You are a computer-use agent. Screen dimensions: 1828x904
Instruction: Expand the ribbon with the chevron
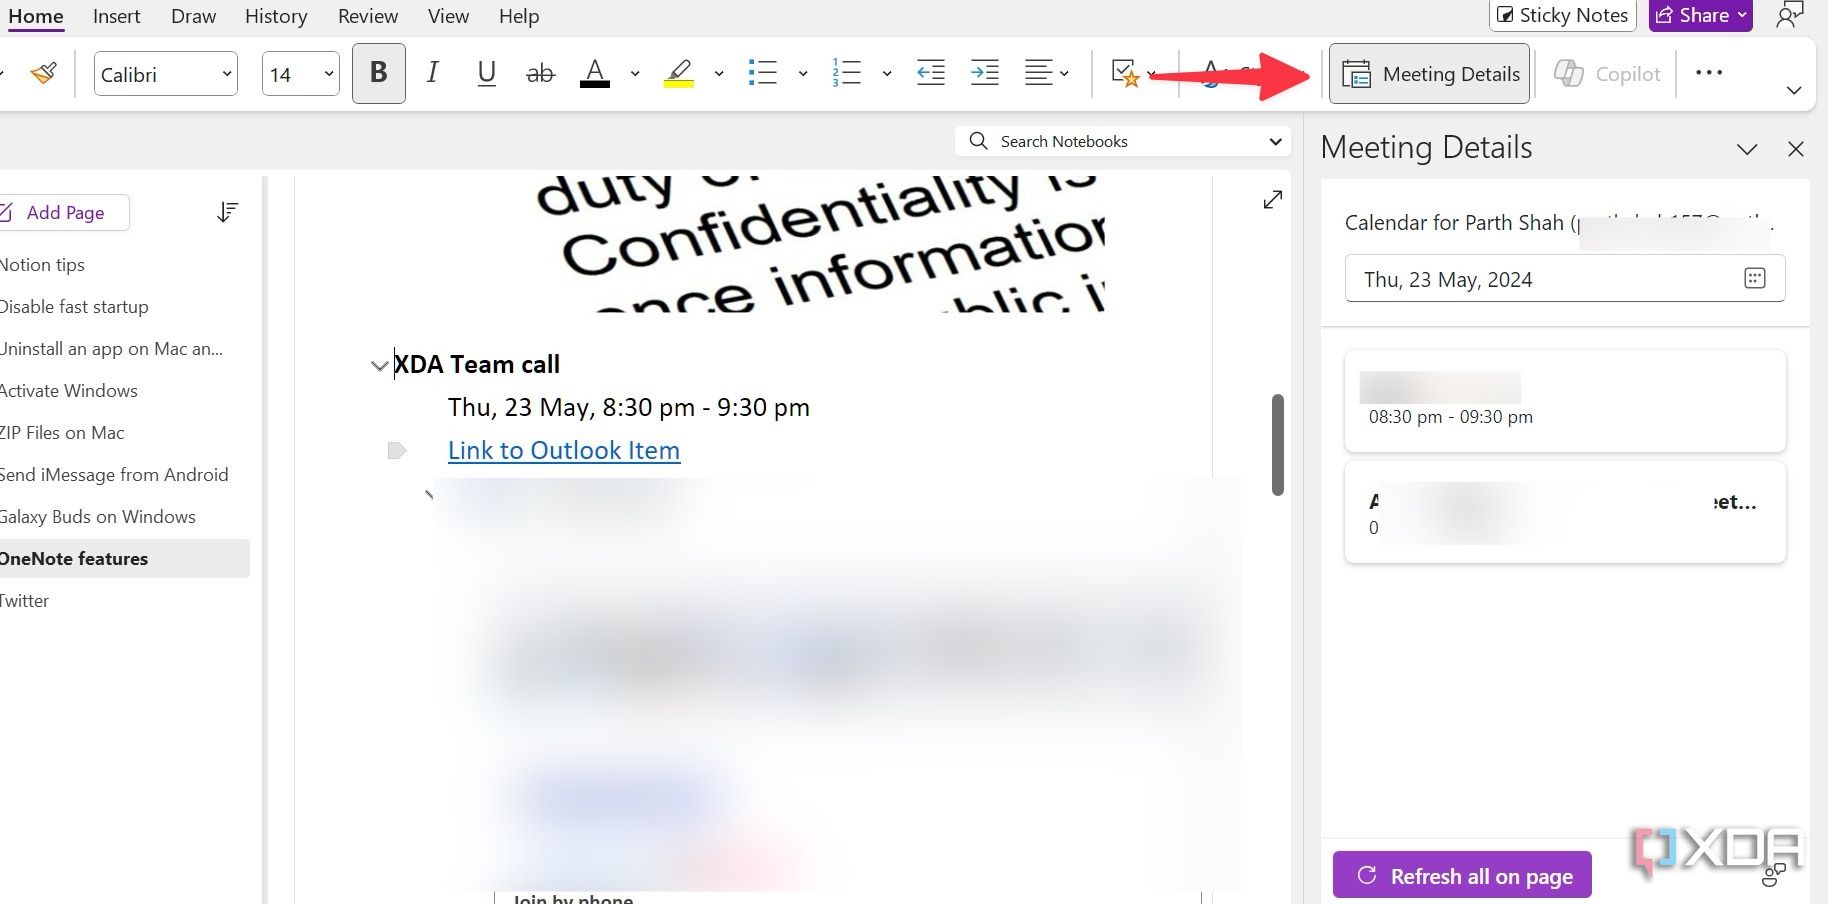pos(1794,90)
